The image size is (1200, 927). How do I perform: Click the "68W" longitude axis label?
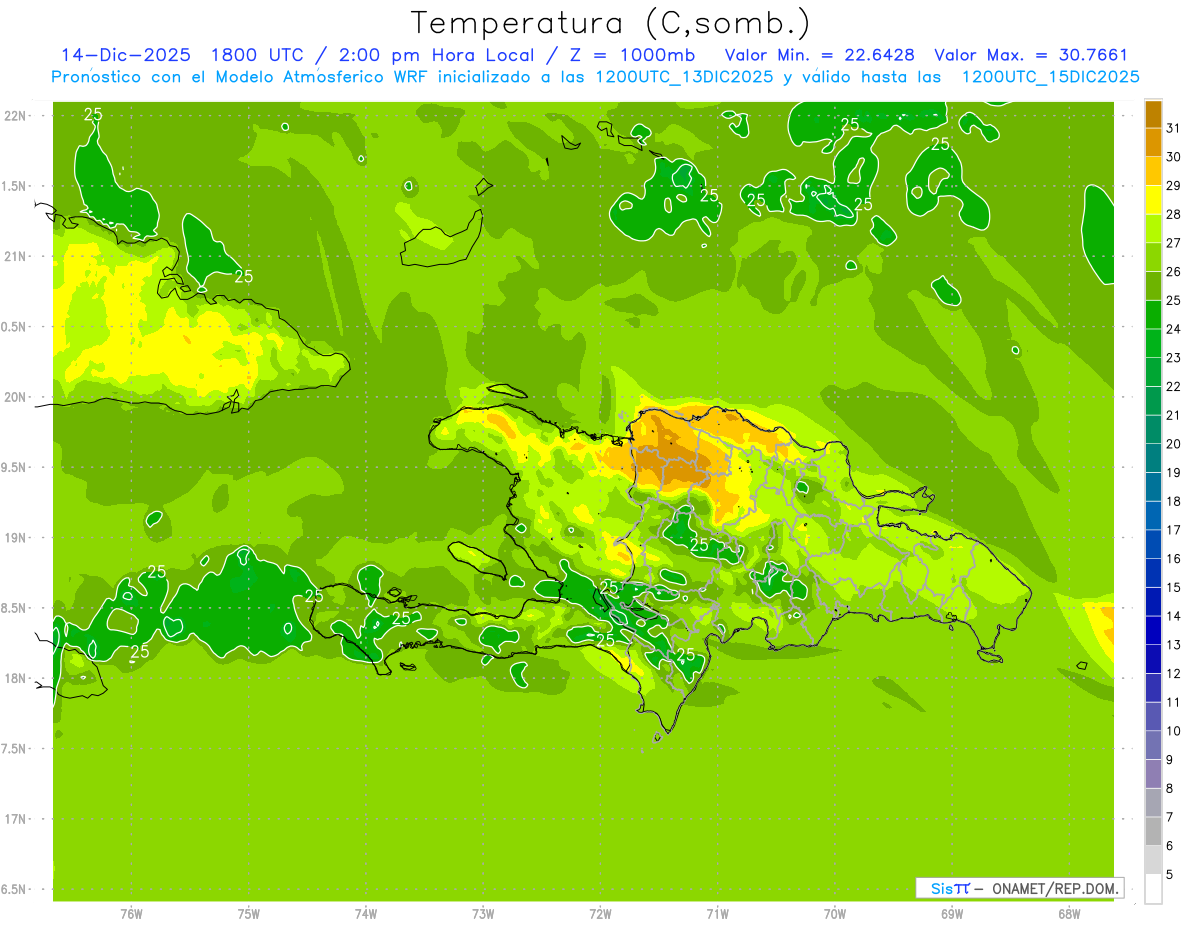point(1068,914)
